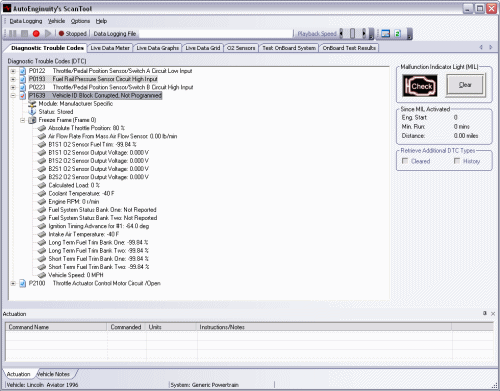Open toolbar options after Playback Speed slider

[371, 34]
